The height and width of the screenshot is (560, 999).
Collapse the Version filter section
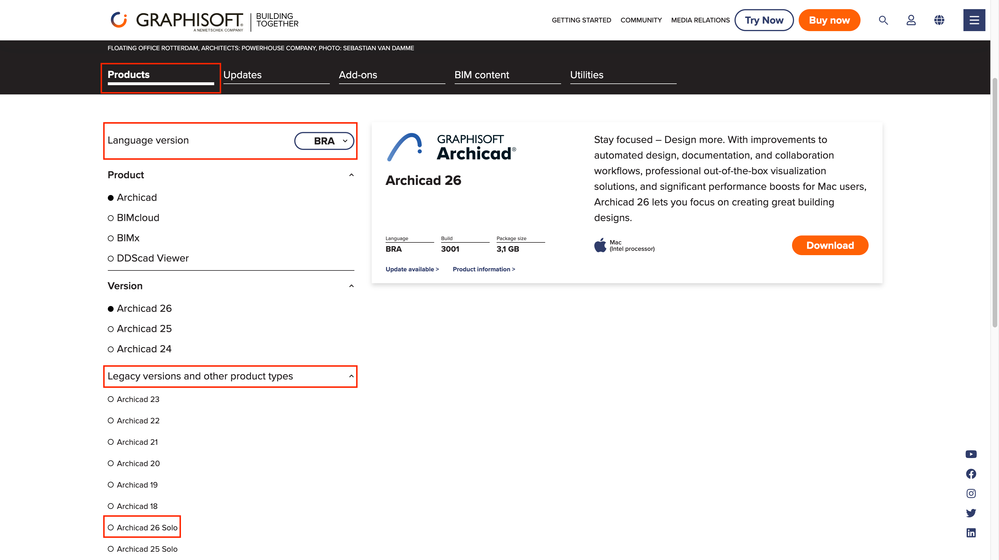(351, 286)
